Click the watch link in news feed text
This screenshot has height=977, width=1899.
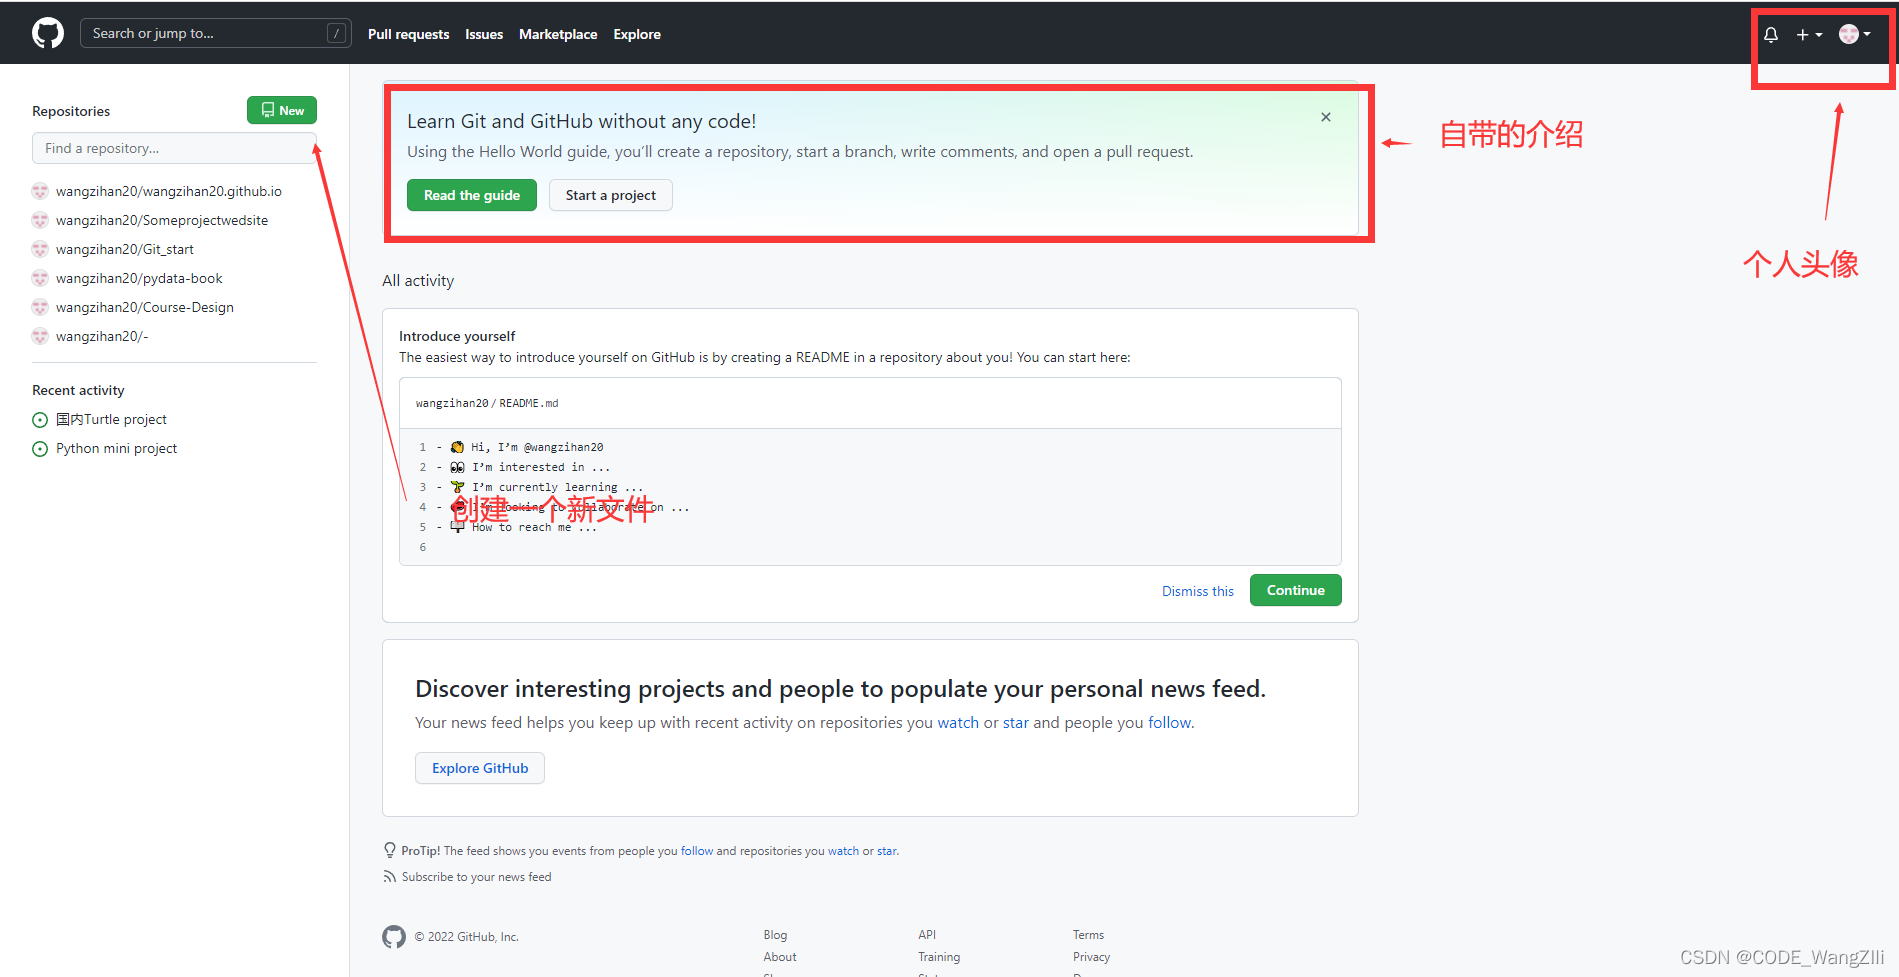pyautogui.click(x=958, y=722)
